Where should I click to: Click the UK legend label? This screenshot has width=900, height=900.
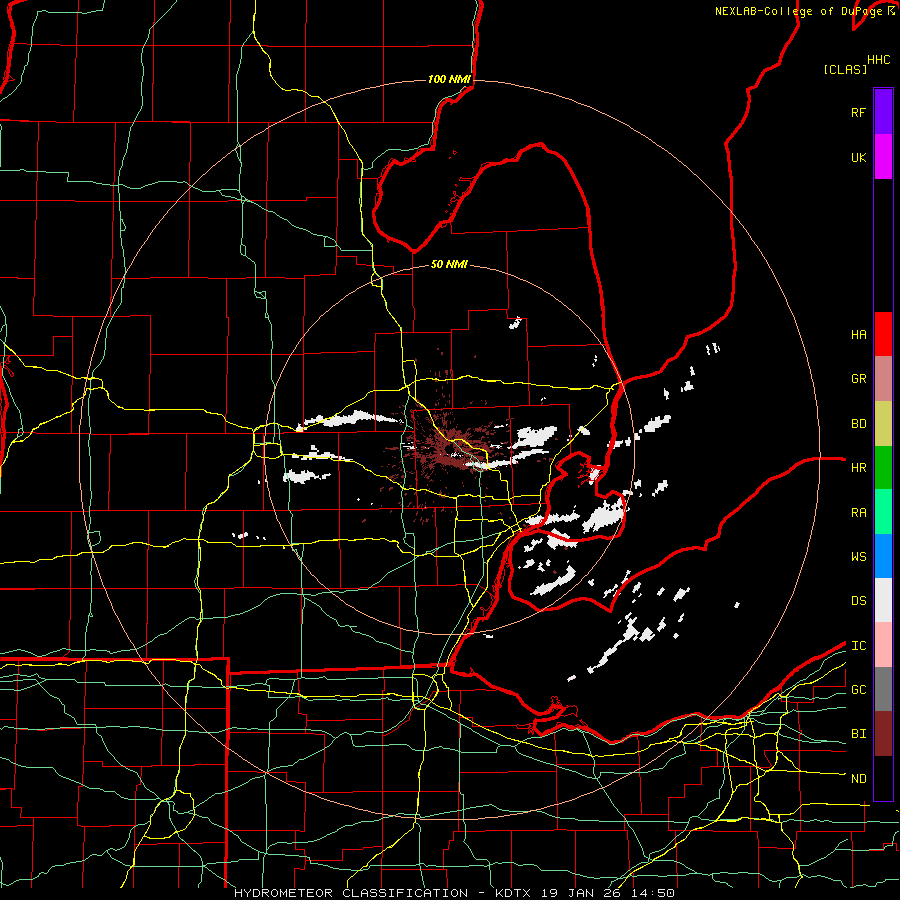coord(859,157)
